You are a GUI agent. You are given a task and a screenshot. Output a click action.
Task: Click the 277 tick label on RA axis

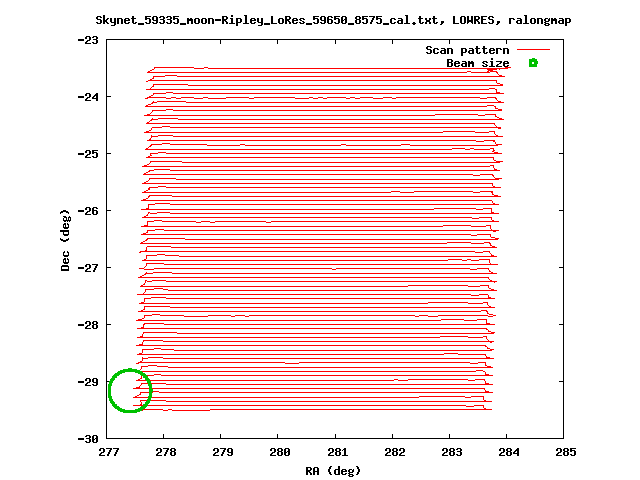[109, 452]
